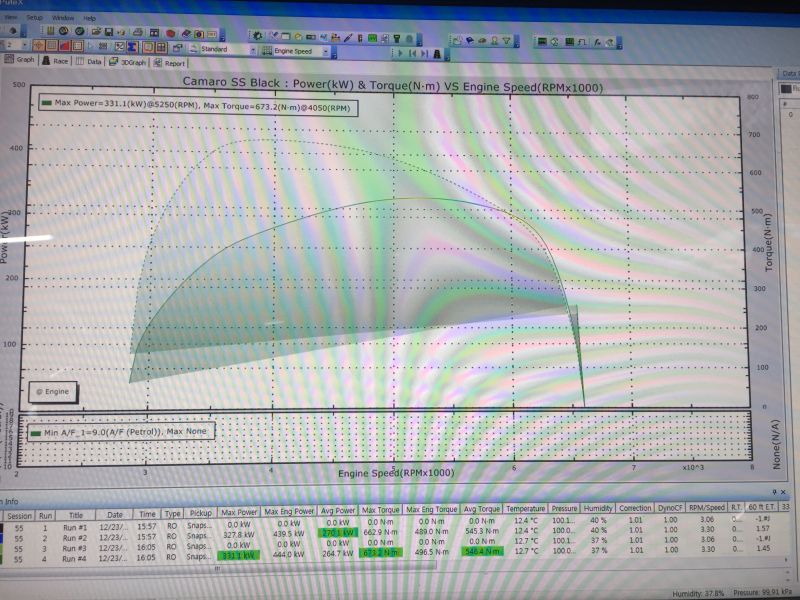Viewport: 800px width, 600px height.
Task: Click the pencil edit toolbar icon
Action: point(348,37)
